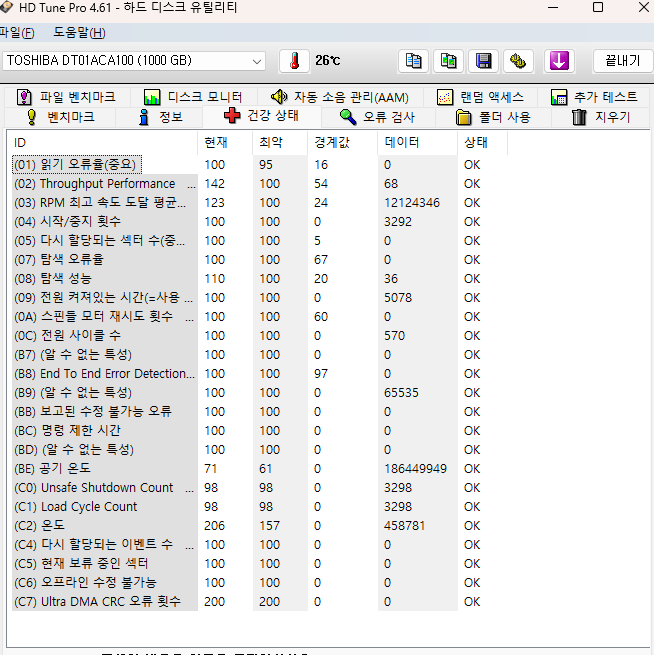Click the 26℃ temperature readout
Screen dimensions: 654x655
click(328, 61)
